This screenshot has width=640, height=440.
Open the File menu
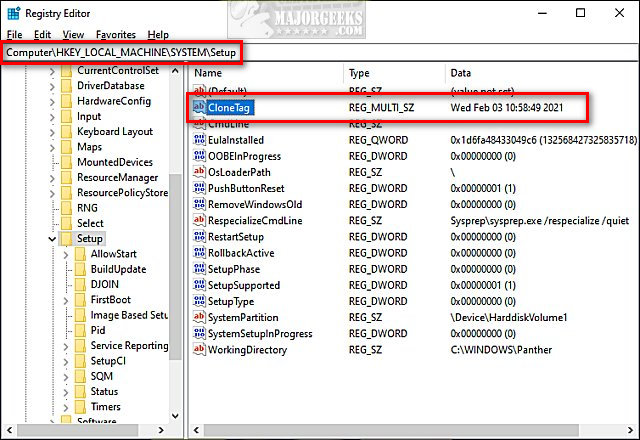point(14,35)
